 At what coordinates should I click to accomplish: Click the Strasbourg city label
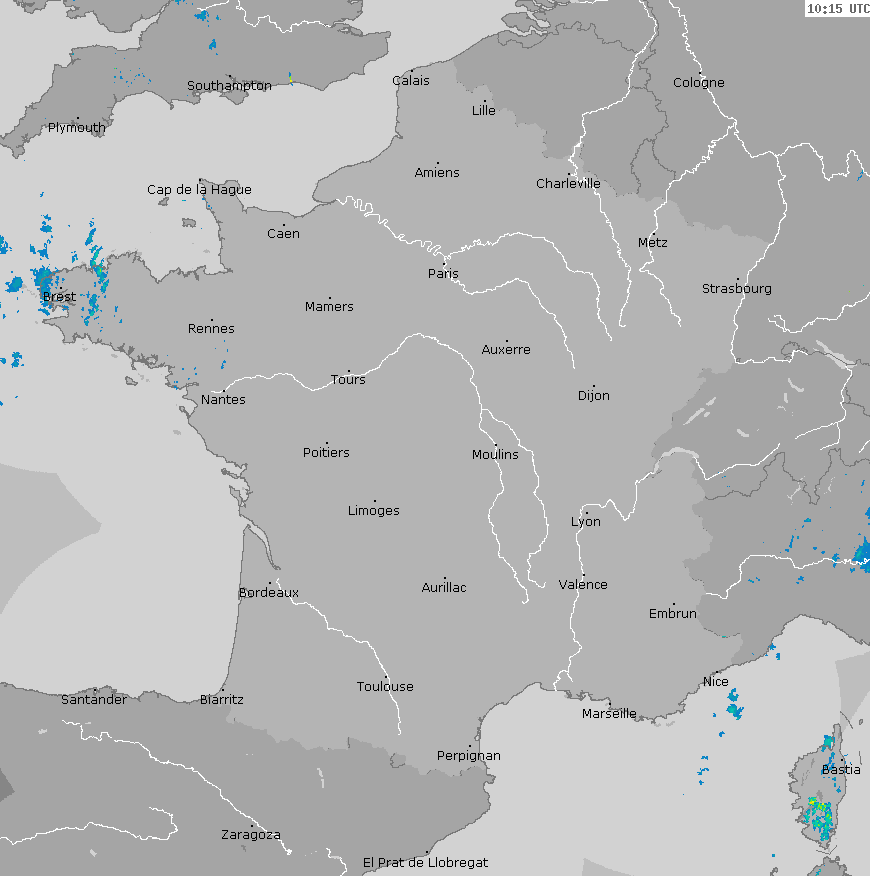[736, 289]
